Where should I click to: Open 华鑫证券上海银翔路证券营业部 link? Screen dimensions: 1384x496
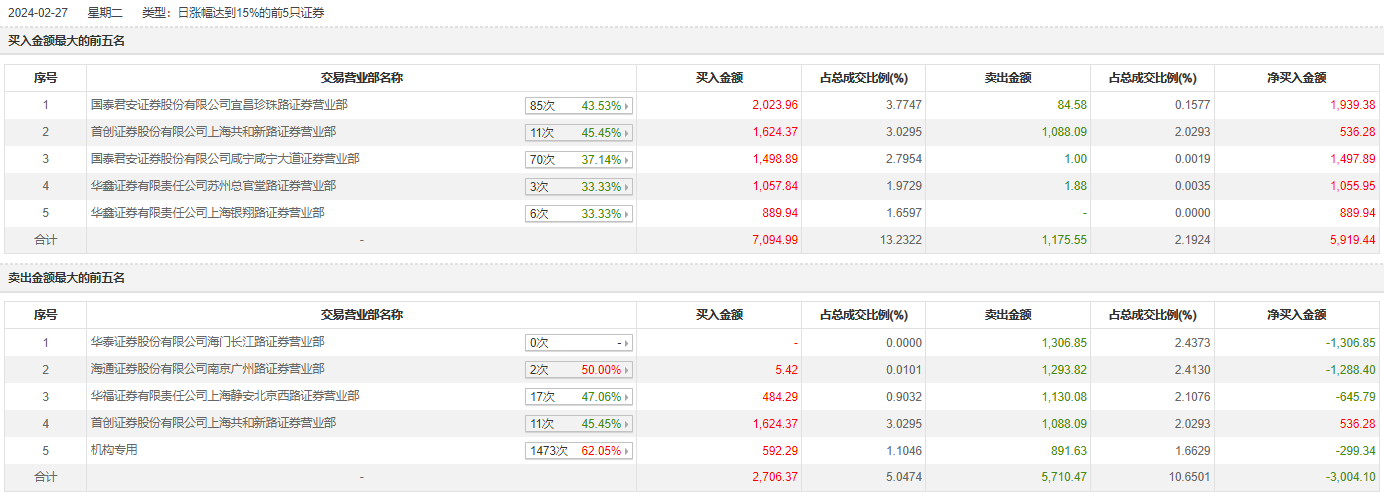207,213
